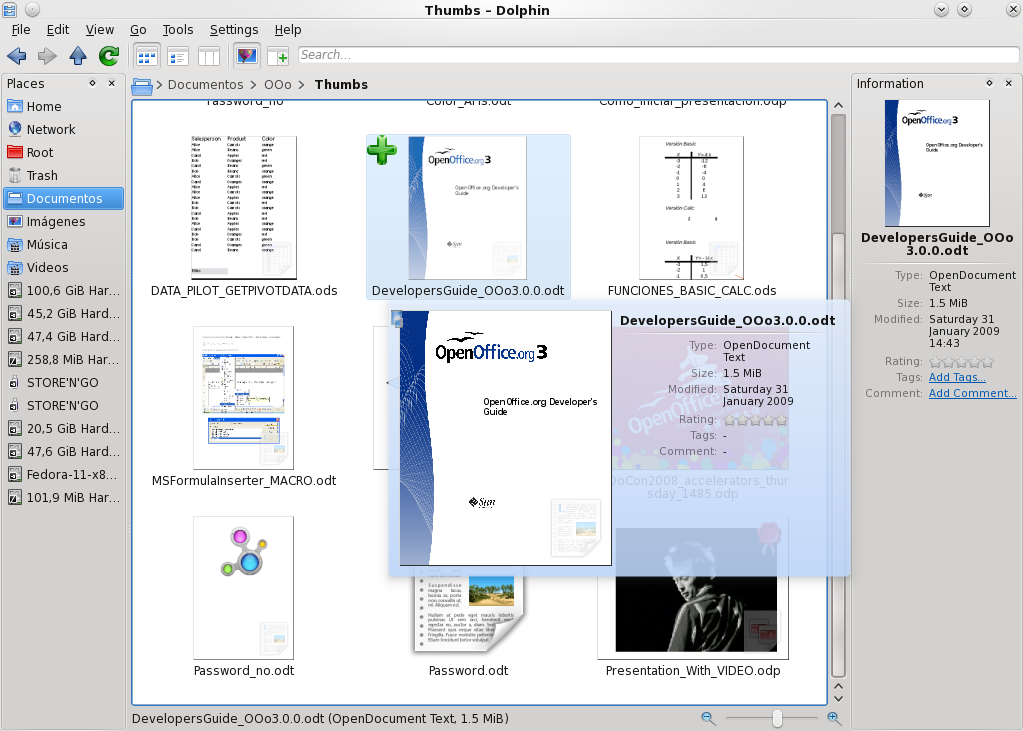Open the Settings menu

pyautogui.click(x=234, y=30)
